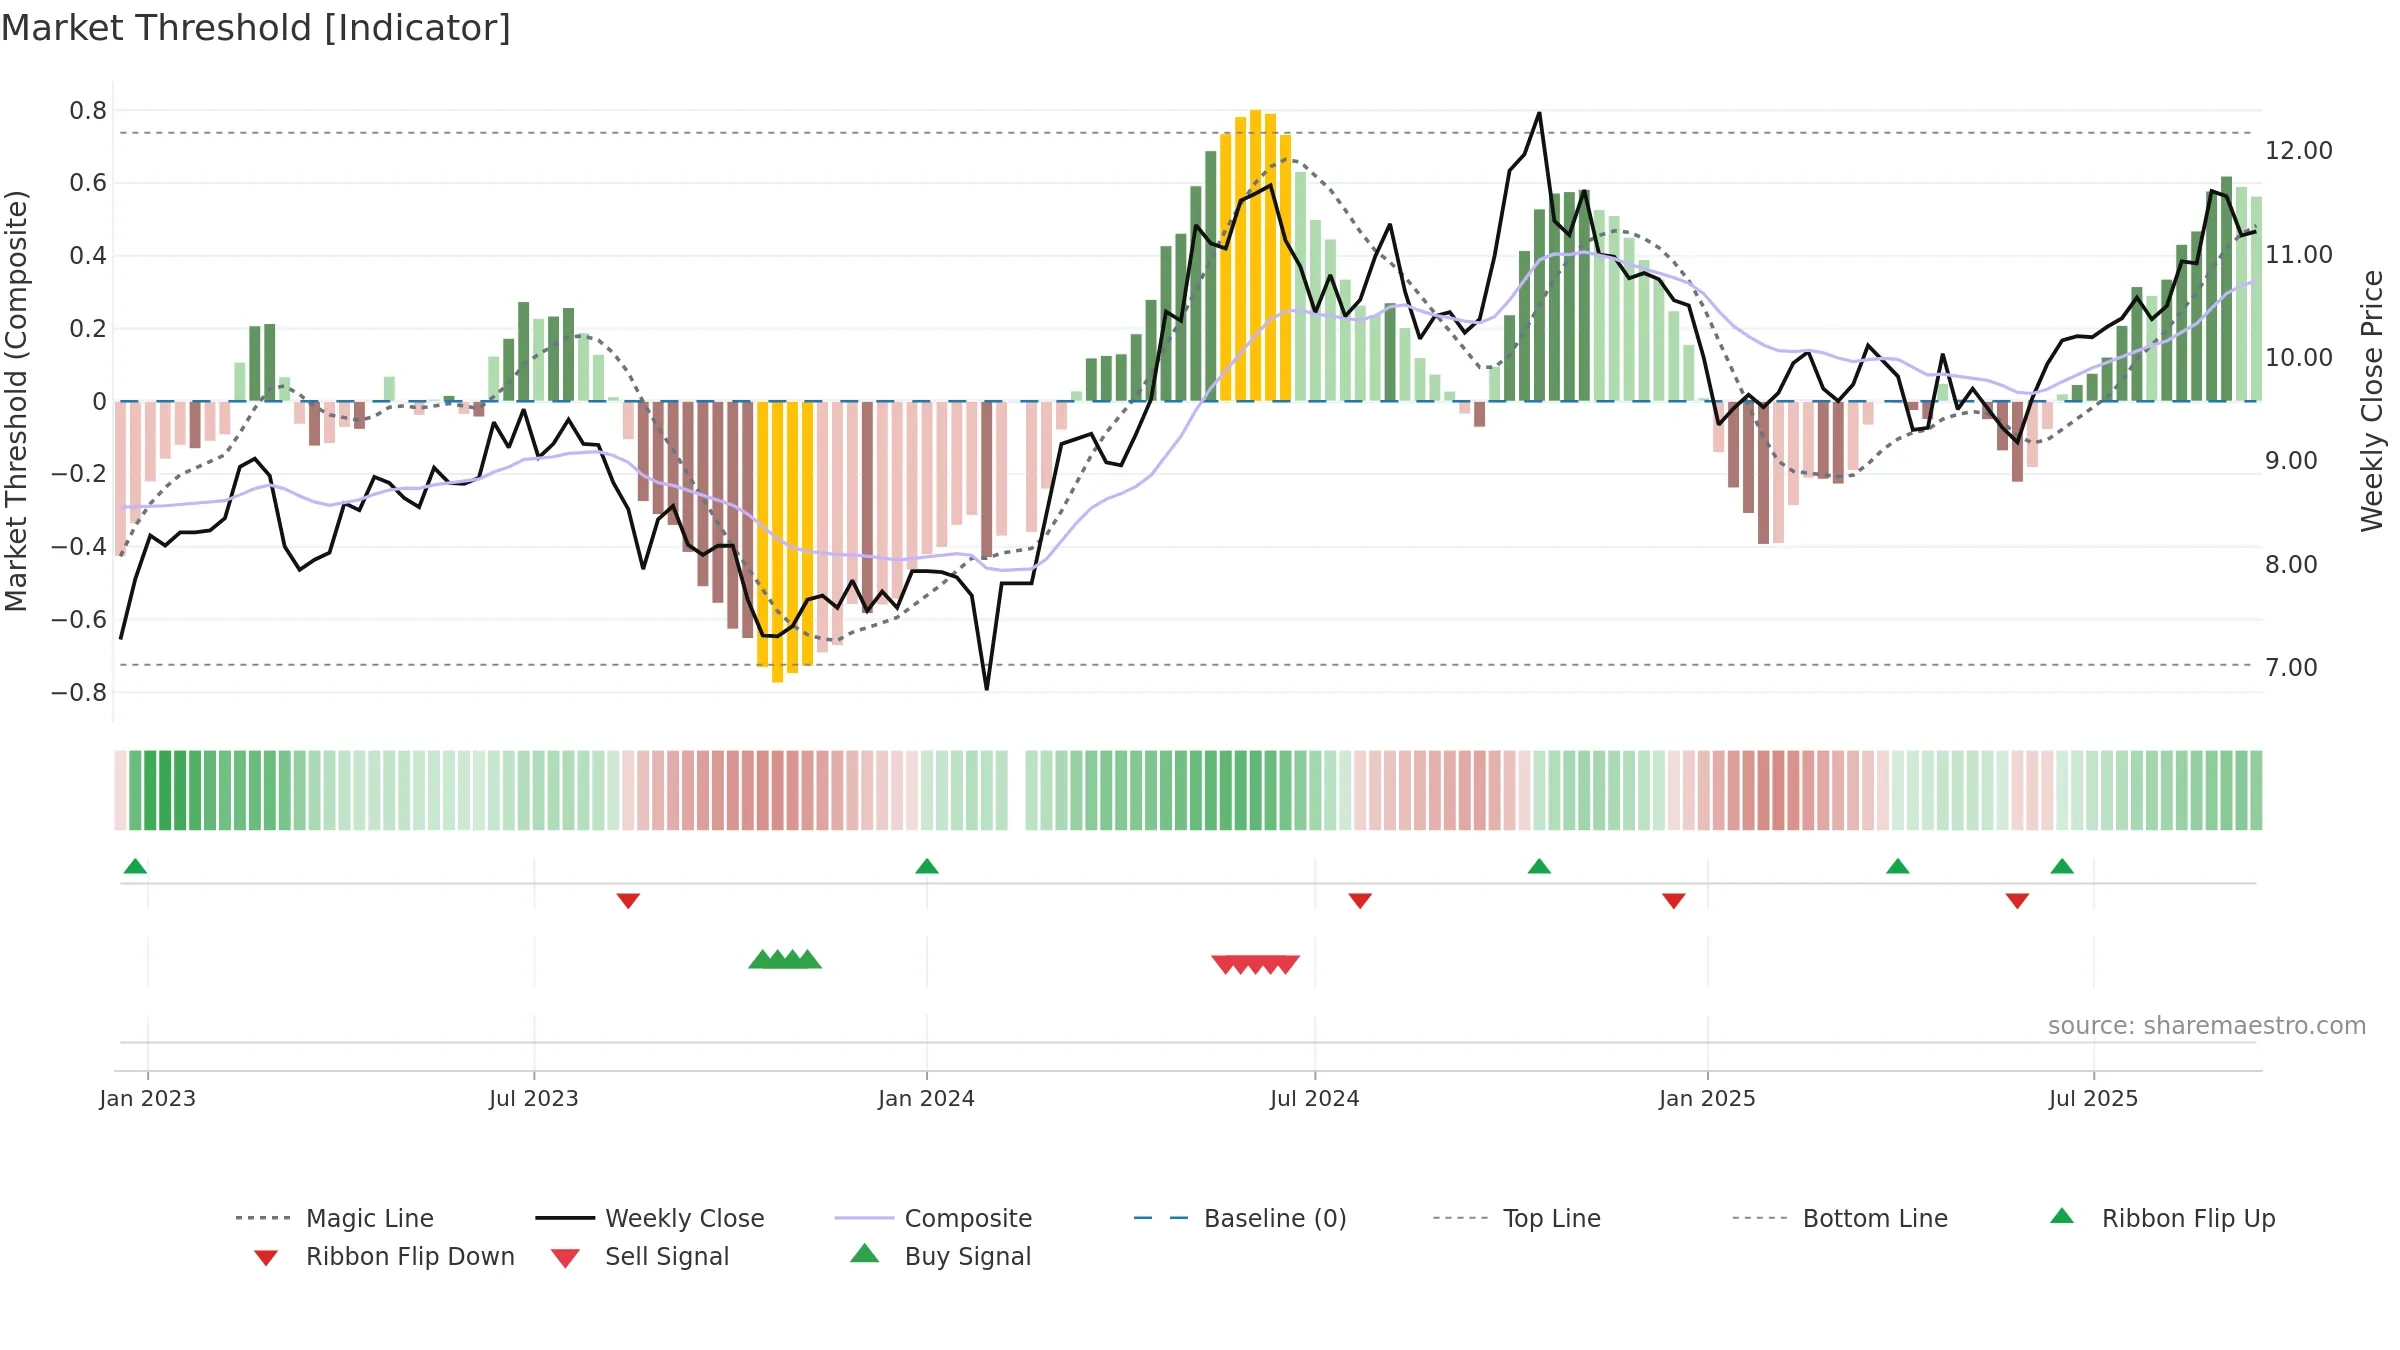Viewport: 2400px width, 1350px height.
Task: Toggle the Ribbon Flip Down legend entry
Action: tap(383, 1256)
